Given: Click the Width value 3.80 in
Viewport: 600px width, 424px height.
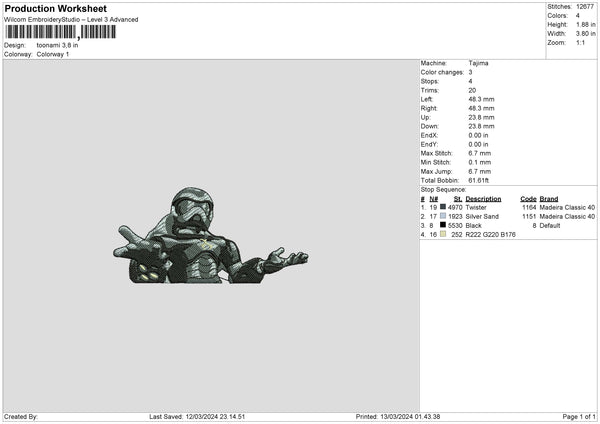Looking at the screenshot, I should click(x=585, y=34).
